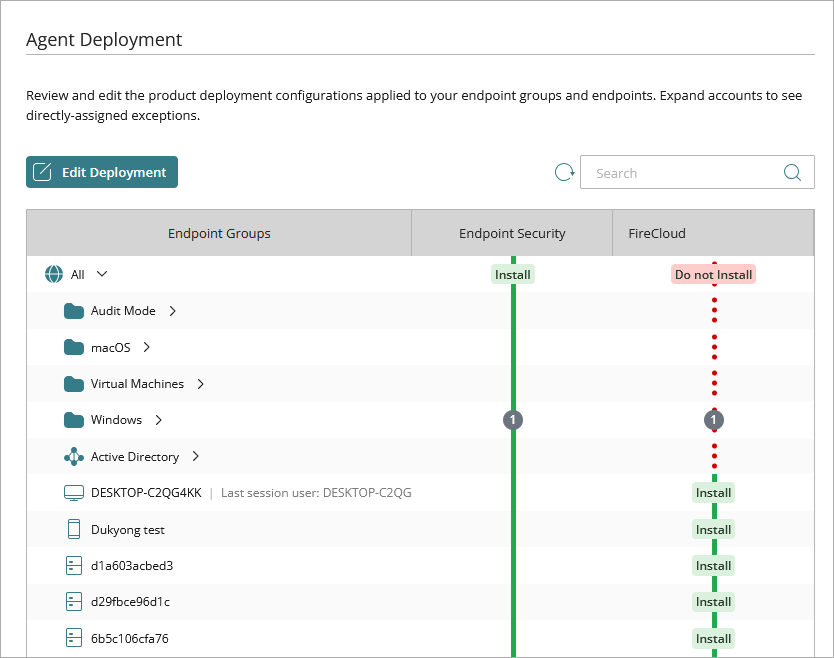Expand the macOS group chevron
This screenshot has width=834, height=658.
(147, 347)
